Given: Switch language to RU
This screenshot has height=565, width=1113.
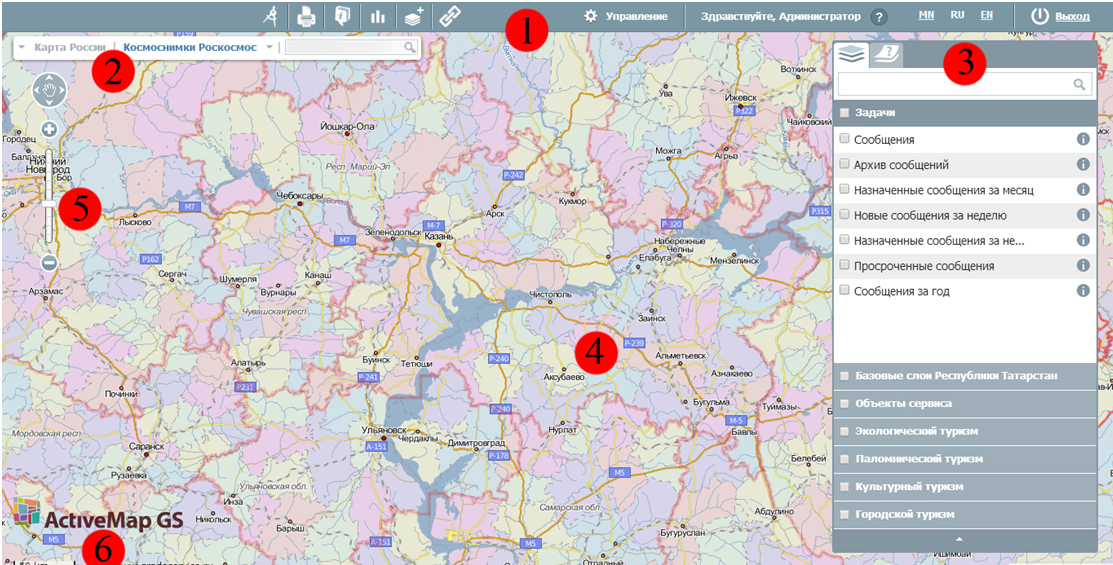Looking at the screenshot, I should 958,15.
